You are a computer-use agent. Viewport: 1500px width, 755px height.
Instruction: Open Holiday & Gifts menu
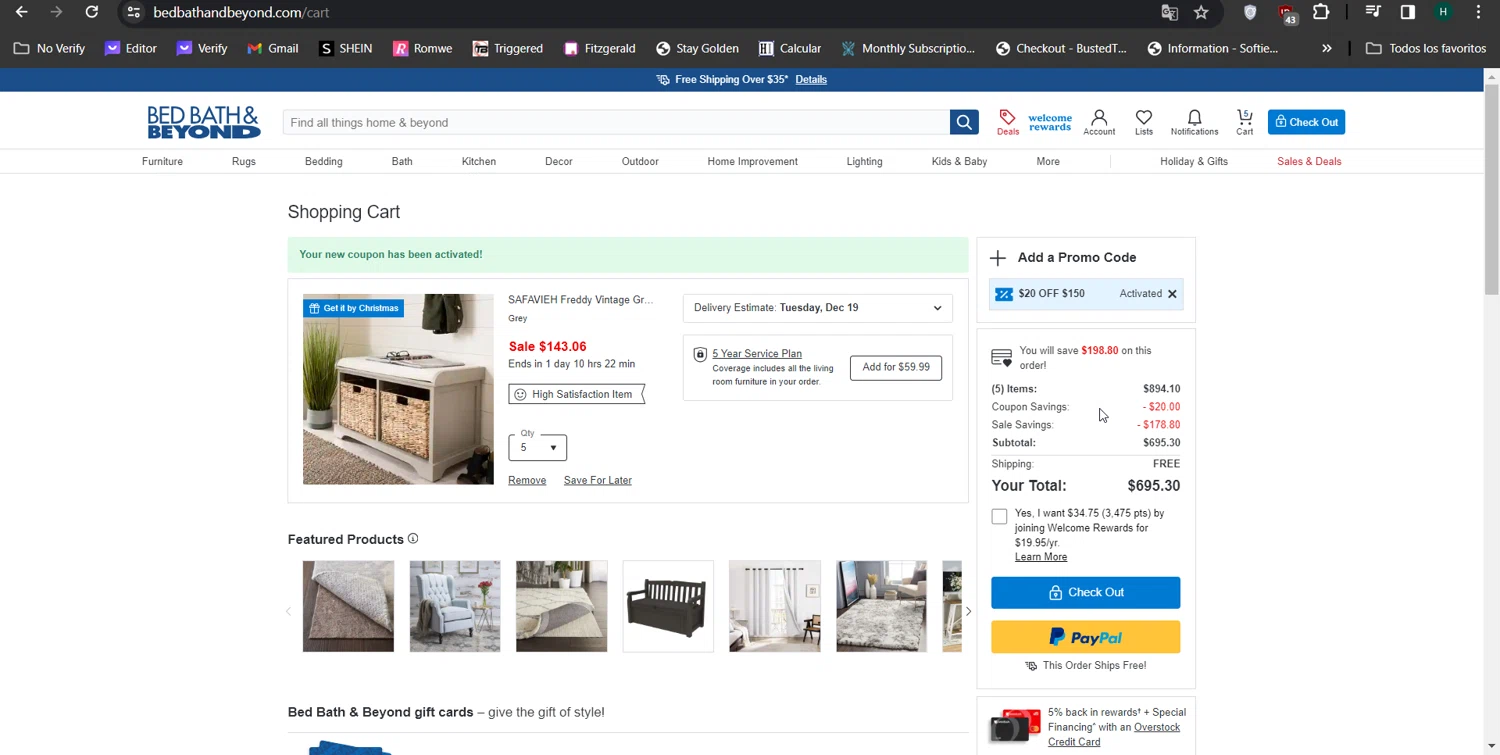(1194, 161)
